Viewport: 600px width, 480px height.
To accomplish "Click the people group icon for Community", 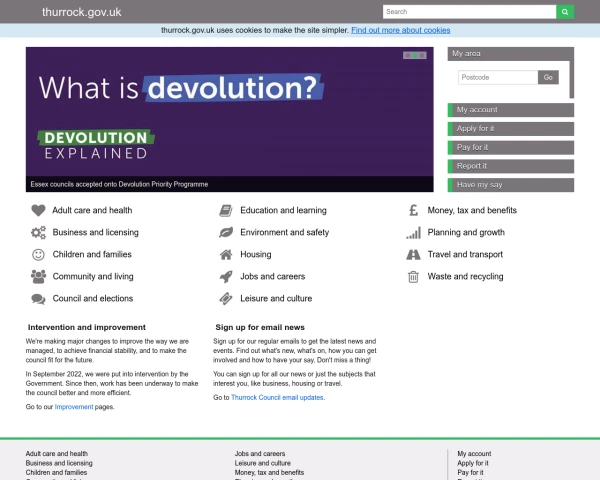I will click(x=38, y=276).
